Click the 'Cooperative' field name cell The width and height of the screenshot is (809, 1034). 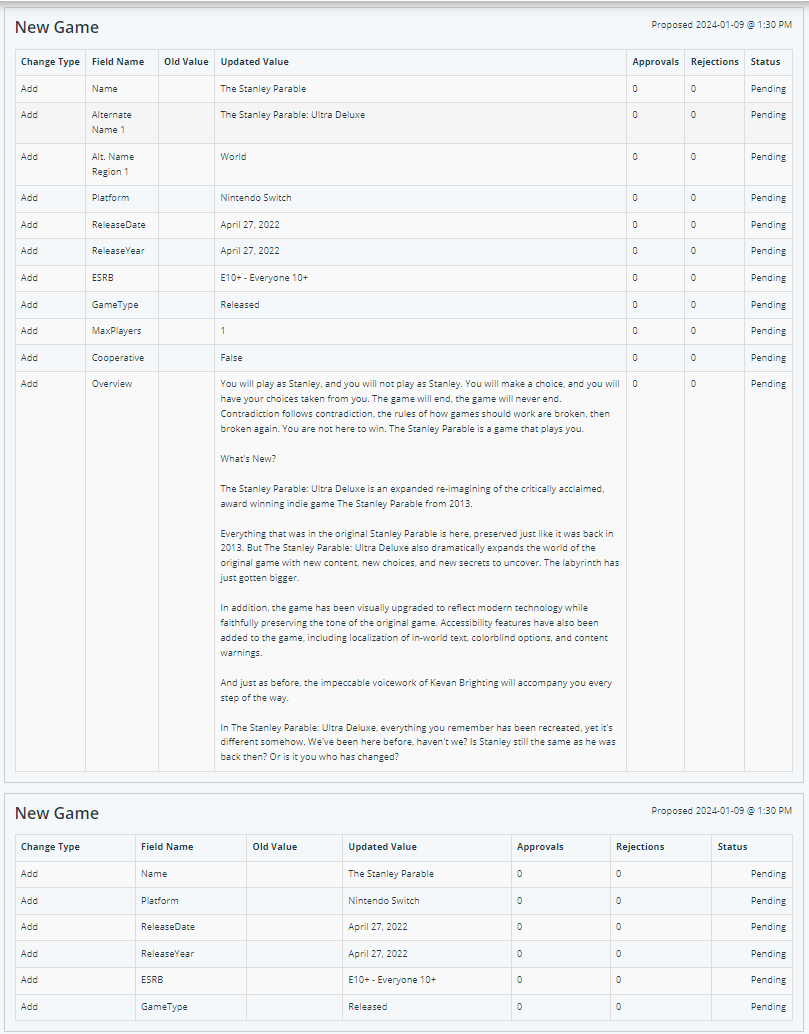121,357
